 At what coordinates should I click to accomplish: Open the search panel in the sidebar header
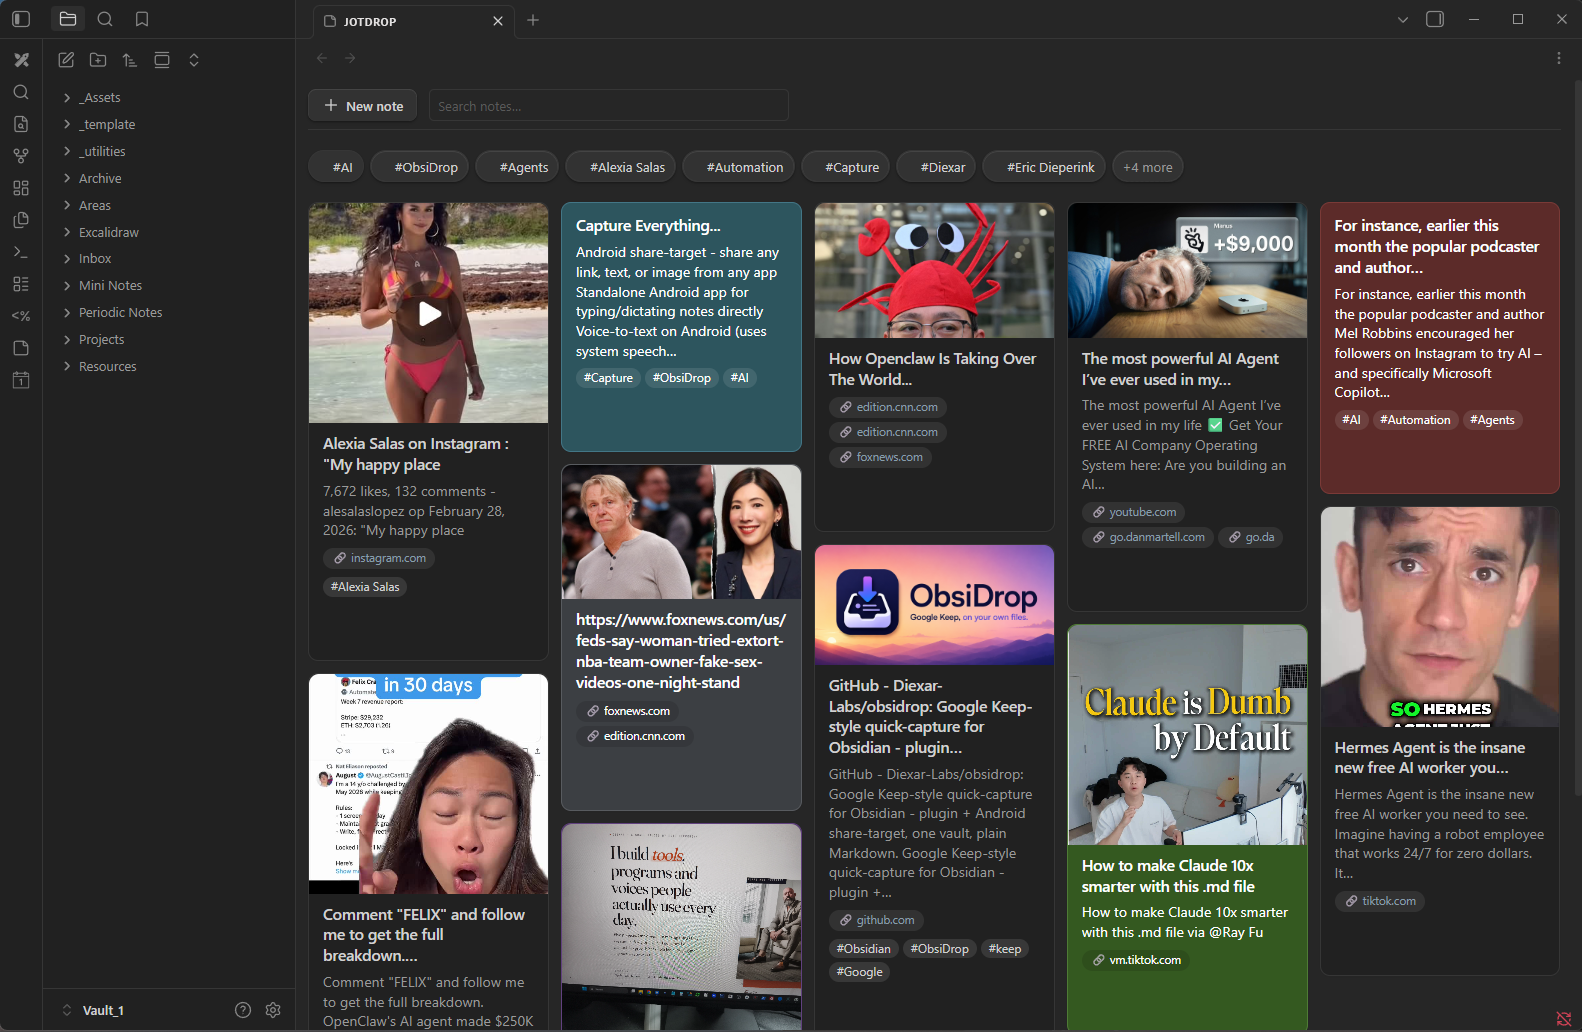click(105, 19)
